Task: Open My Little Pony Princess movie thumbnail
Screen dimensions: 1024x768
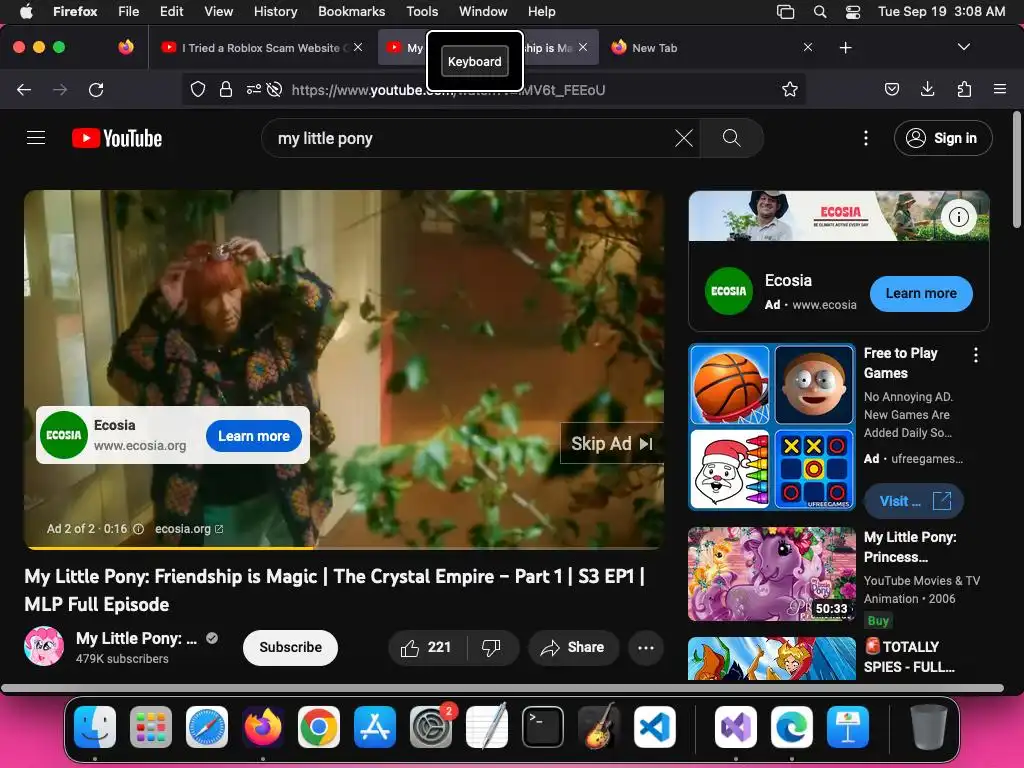Action: (x=772, y=574)
